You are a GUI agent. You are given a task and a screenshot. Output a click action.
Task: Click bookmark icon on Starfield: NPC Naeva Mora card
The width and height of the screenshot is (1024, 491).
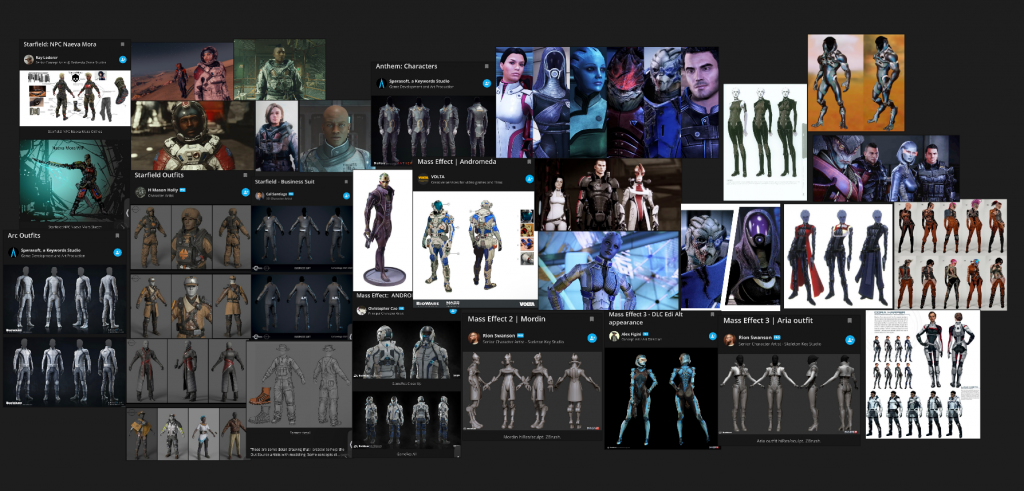[122, 44]
